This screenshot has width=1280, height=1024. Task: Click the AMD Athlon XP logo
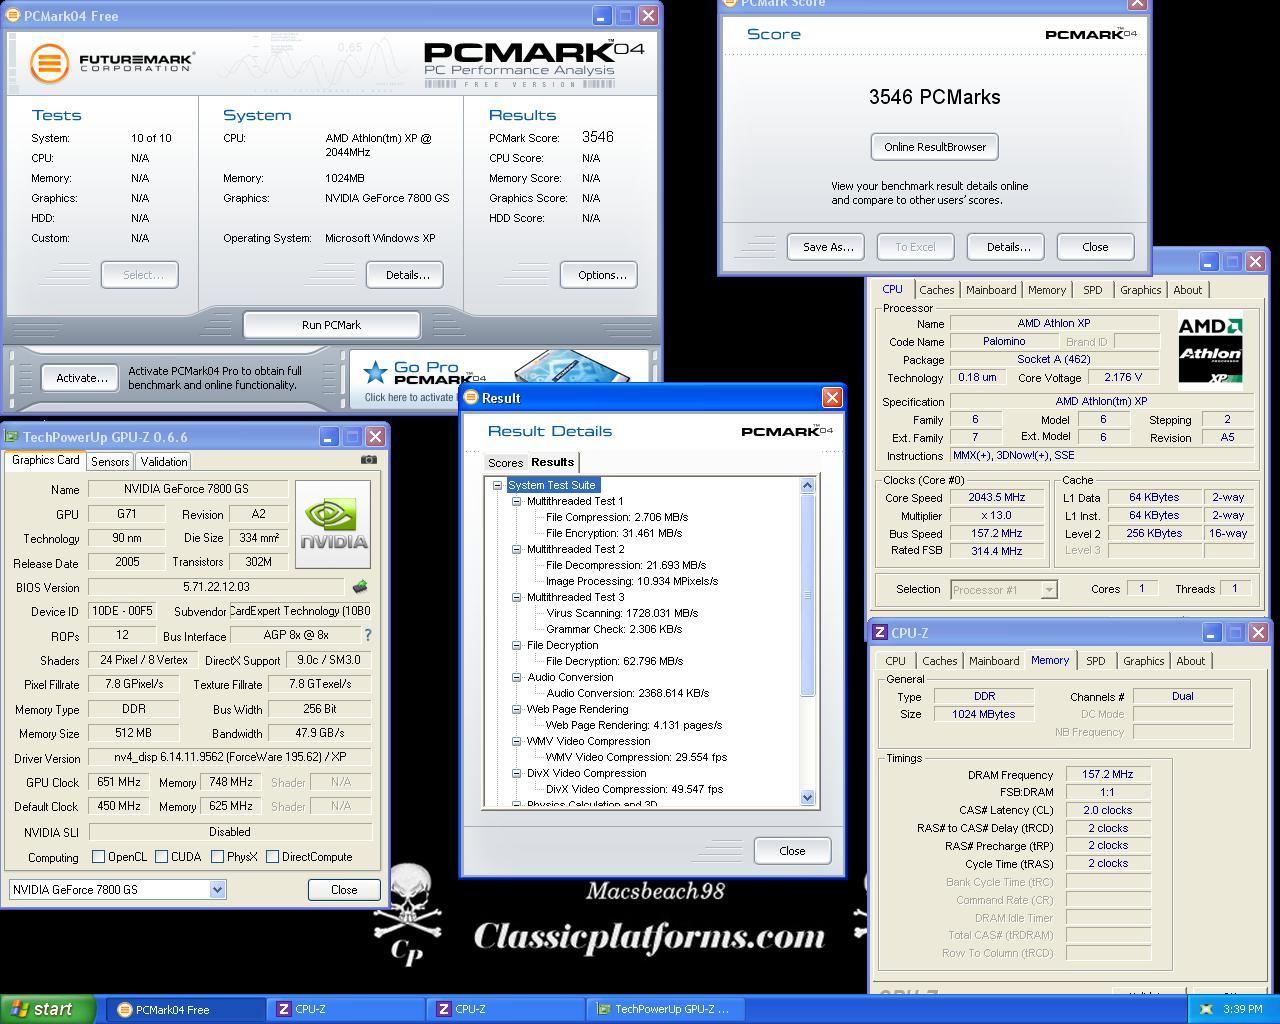click(x=1210, y=351)
